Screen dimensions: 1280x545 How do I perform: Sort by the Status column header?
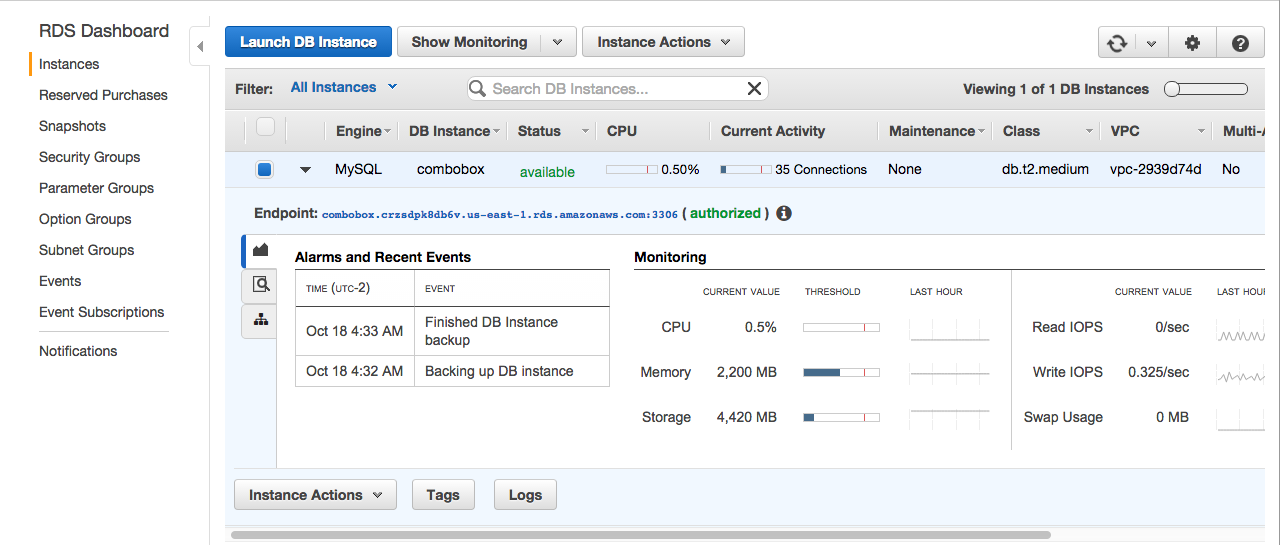coord(553,131)
